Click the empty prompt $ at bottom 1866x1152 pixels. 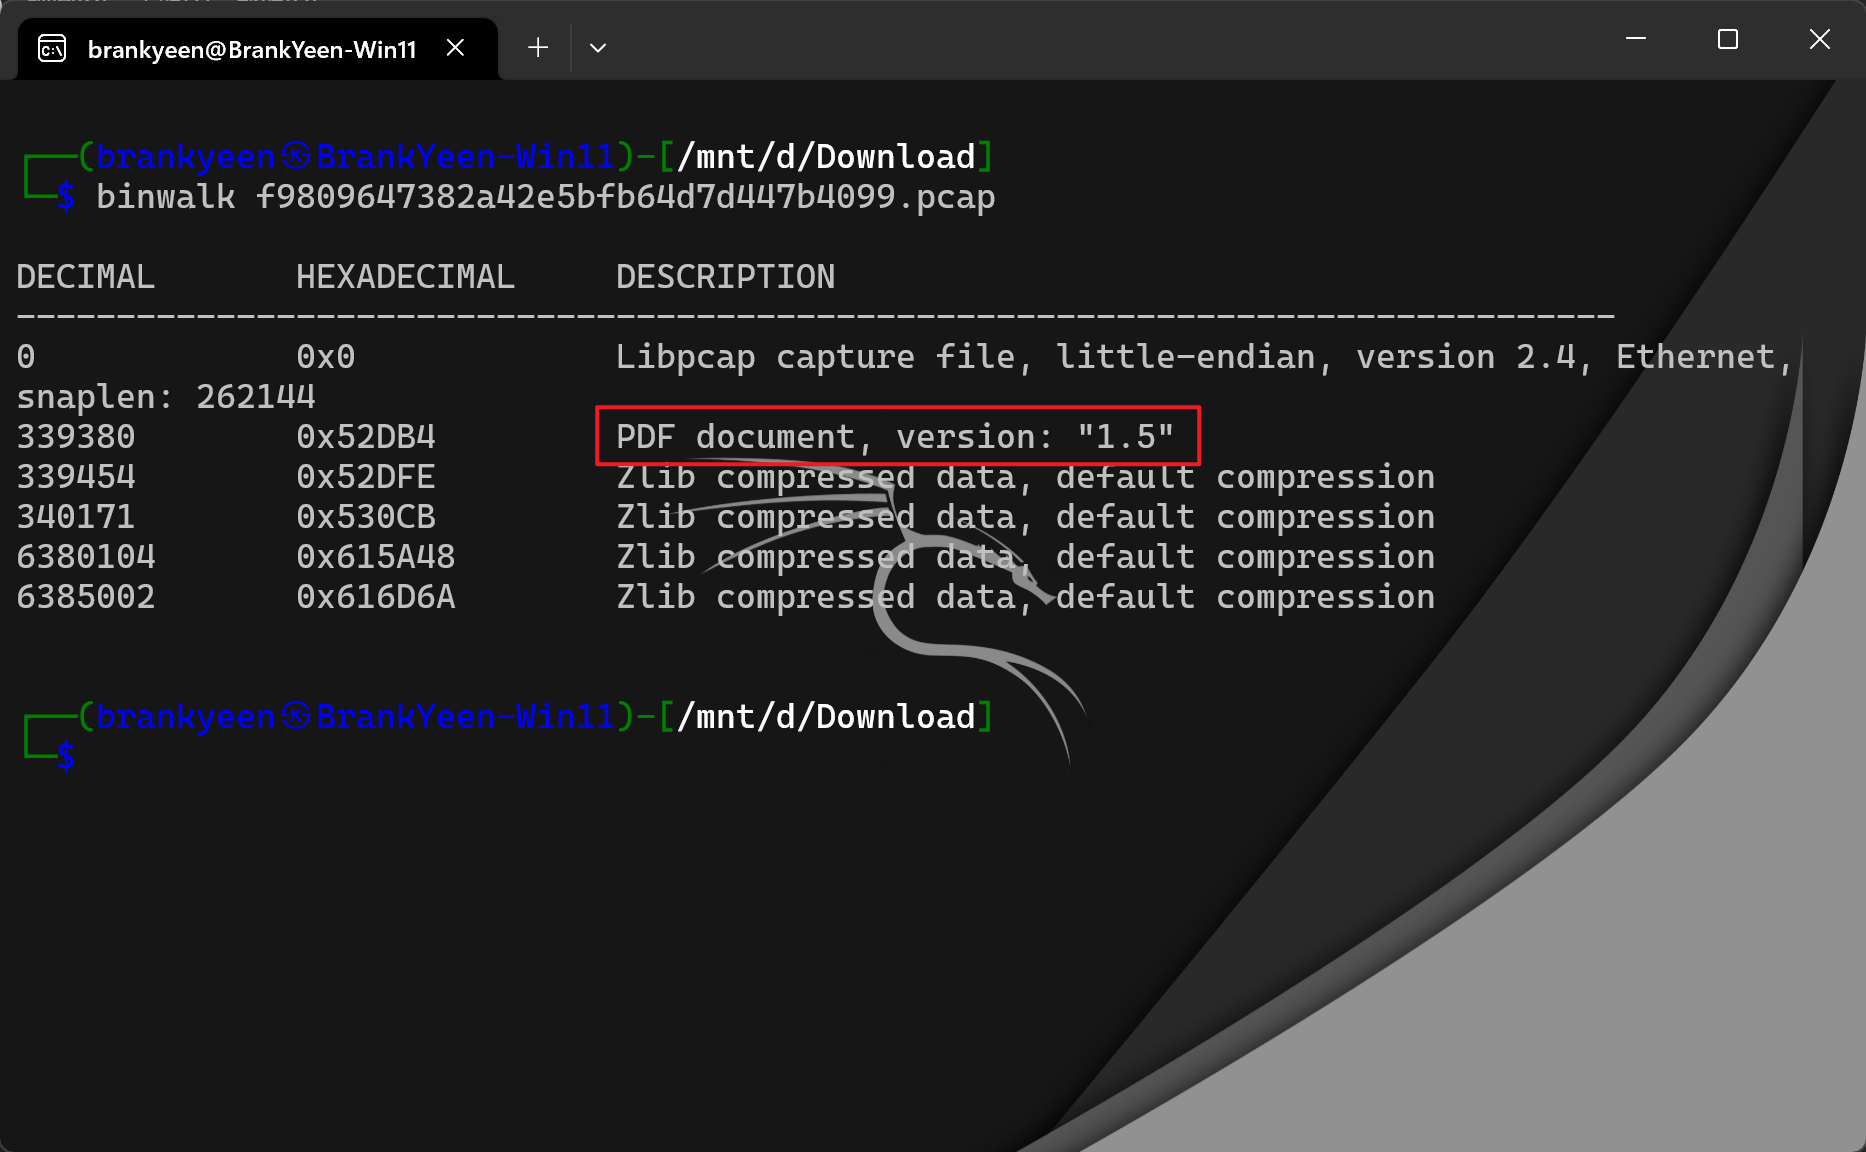click(x=66, y=756)
